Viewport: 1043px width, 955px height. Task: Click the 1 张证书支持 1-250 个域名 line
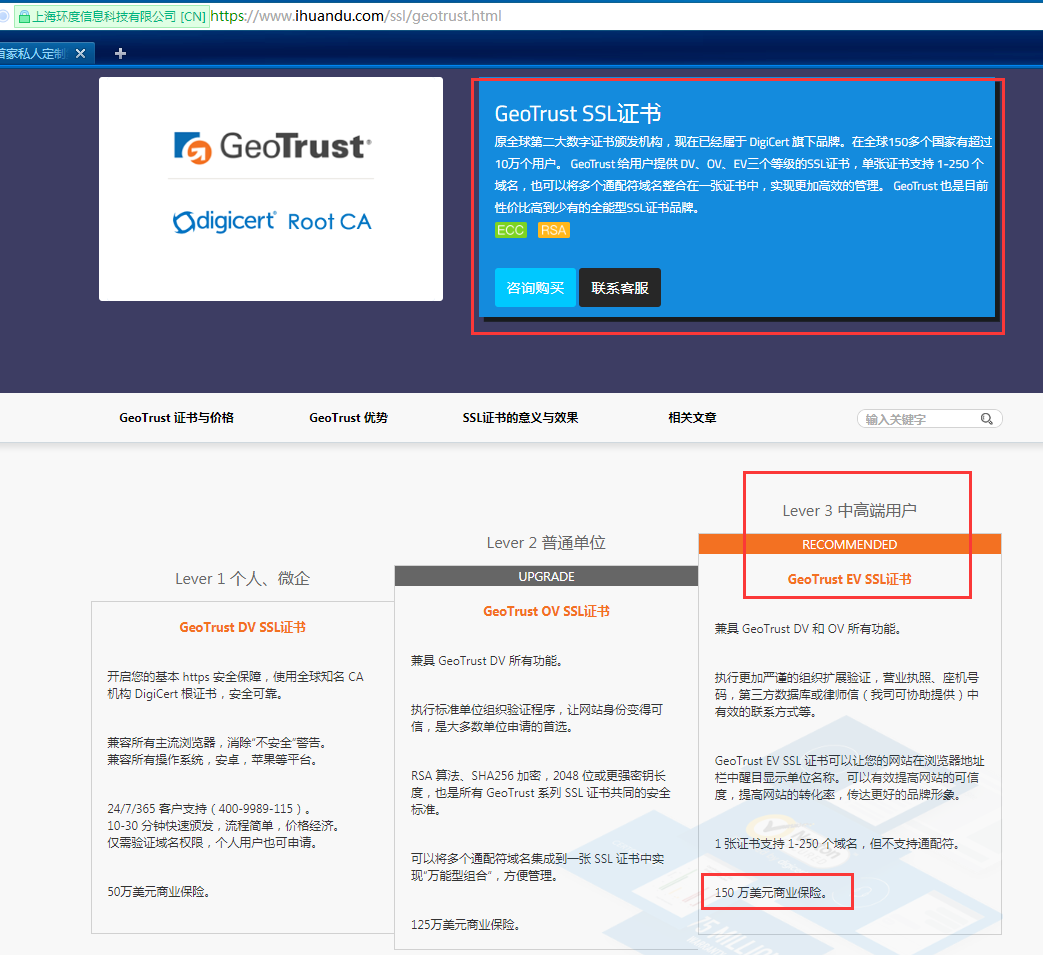[838, 843]
